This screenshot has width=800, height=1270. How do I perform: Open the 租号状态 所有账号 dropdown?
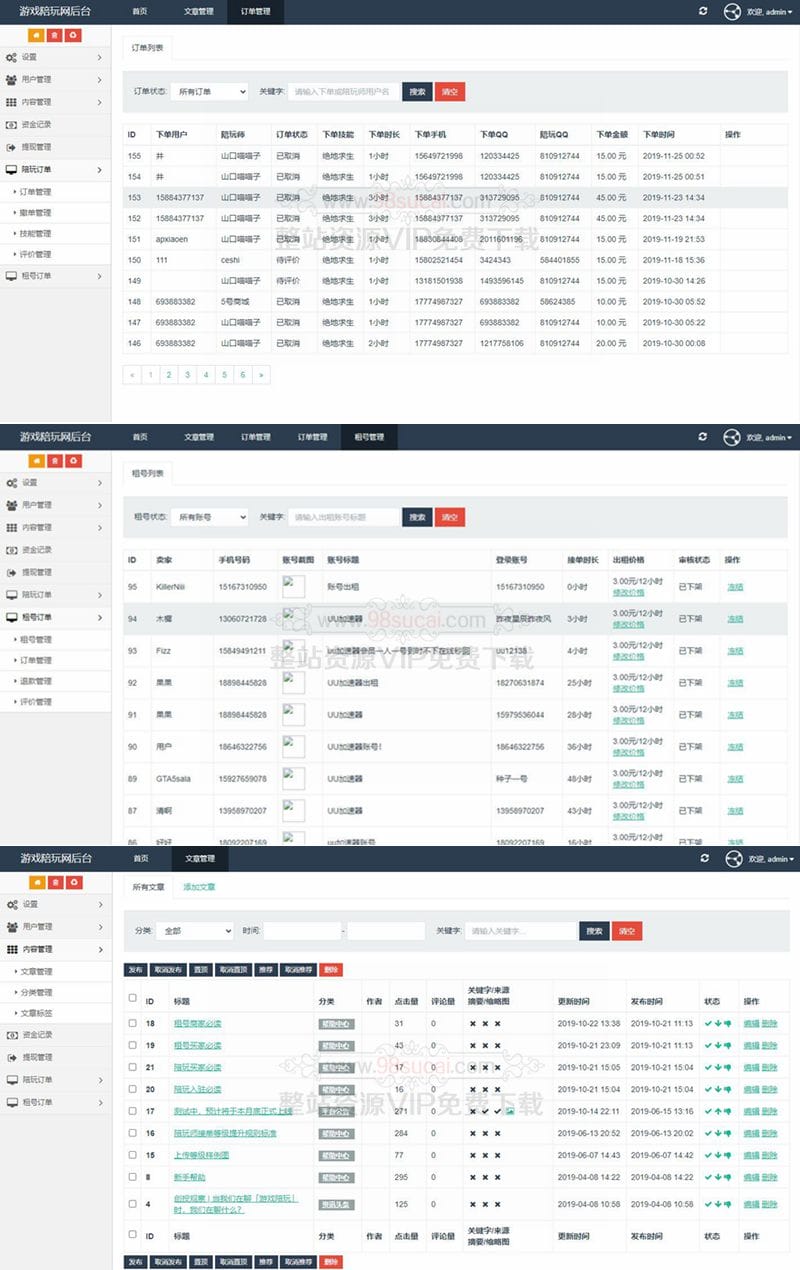[x=210, y=516]
